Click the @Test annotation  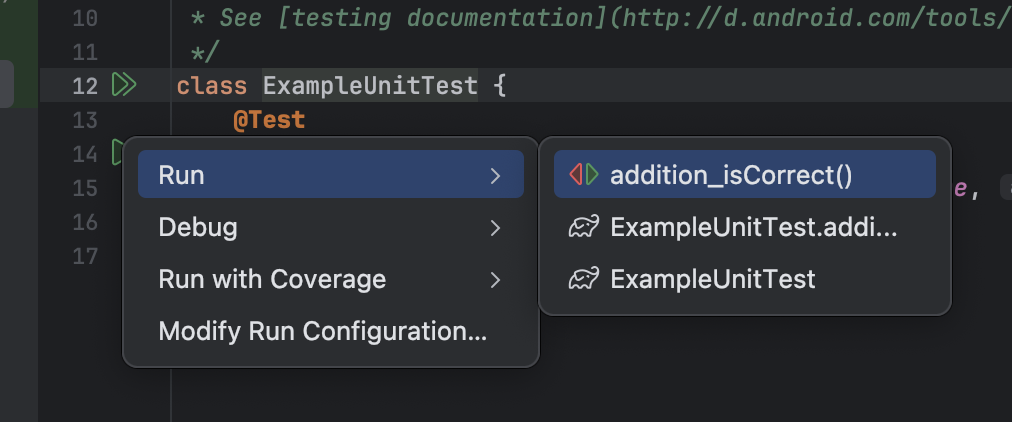[x=269, y=121]
